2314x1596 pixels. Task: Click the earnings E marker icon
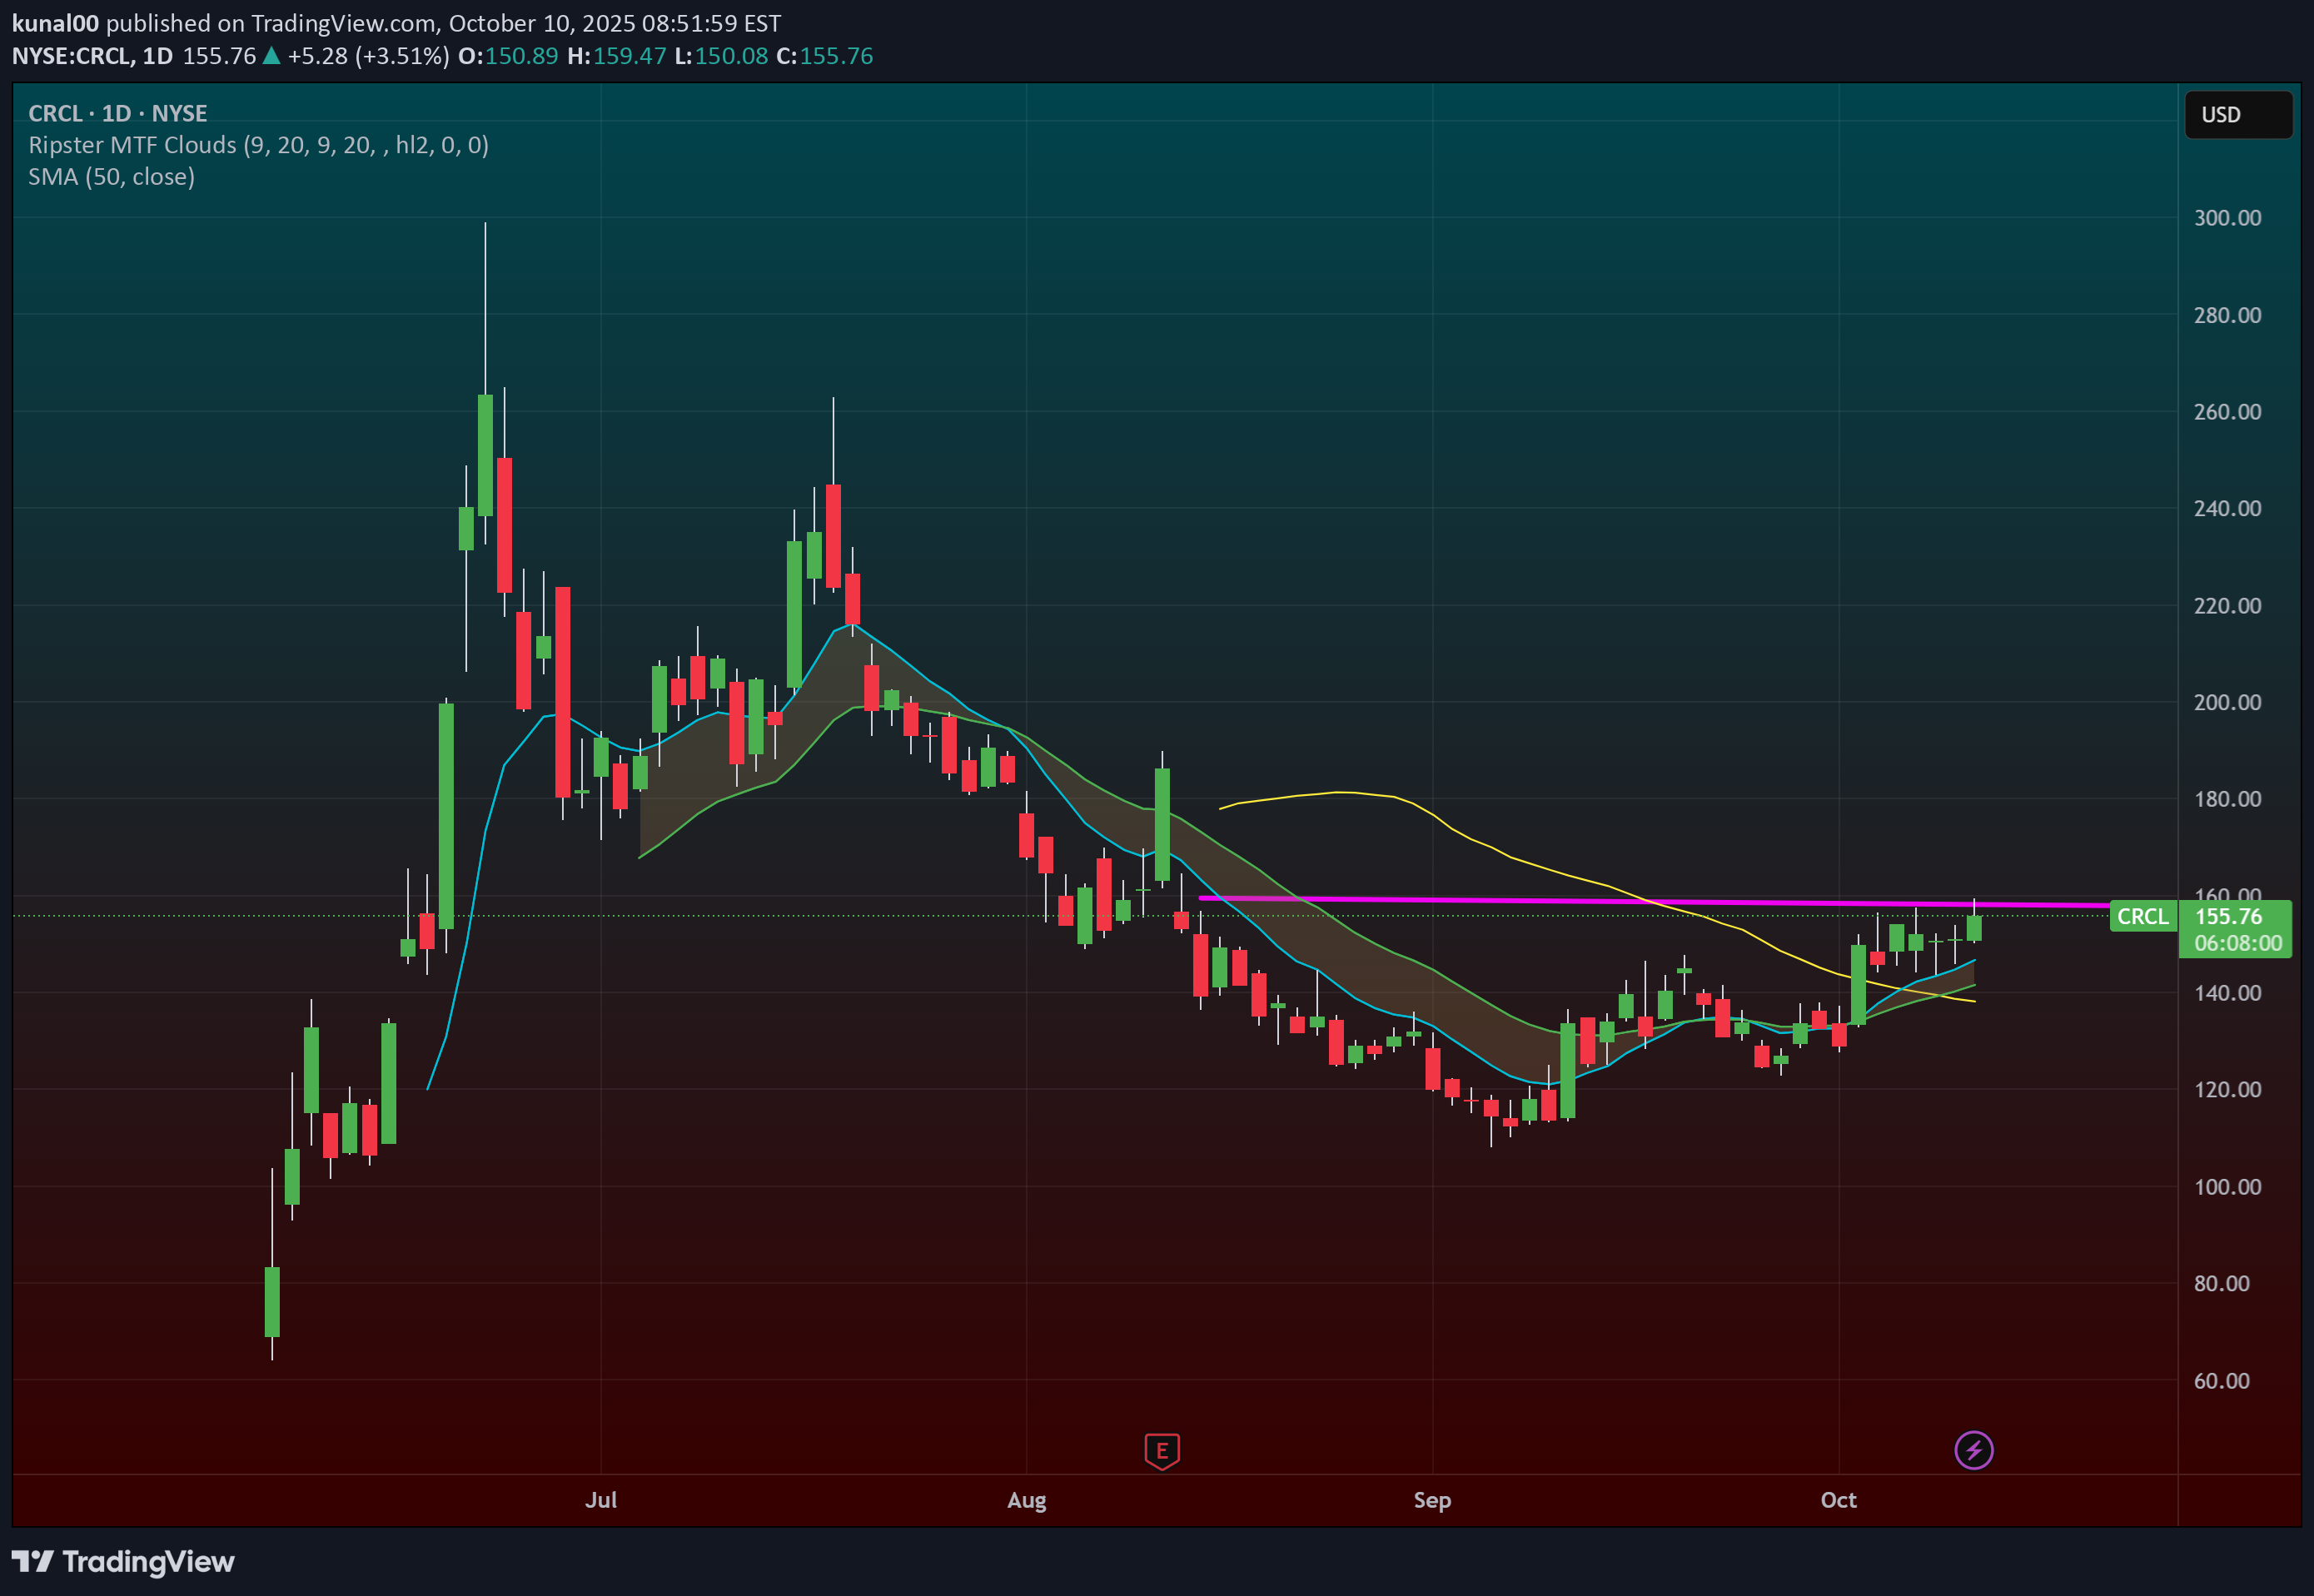click(1161, 1450)
